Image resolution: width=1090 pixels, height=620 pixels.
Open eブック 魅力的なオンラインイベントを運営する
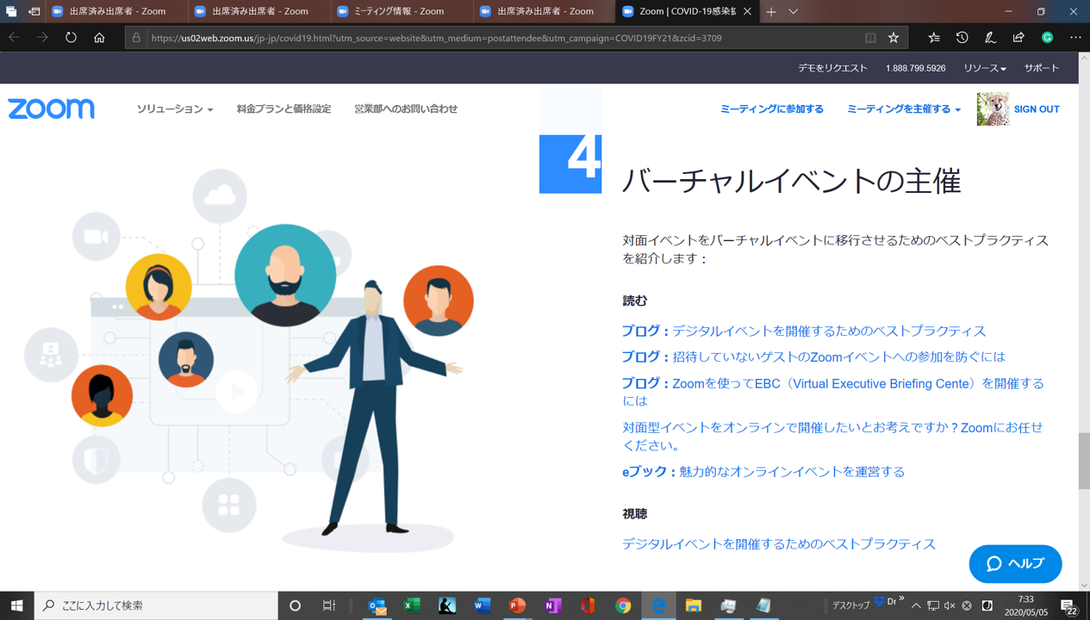click(x=763, y=472)
